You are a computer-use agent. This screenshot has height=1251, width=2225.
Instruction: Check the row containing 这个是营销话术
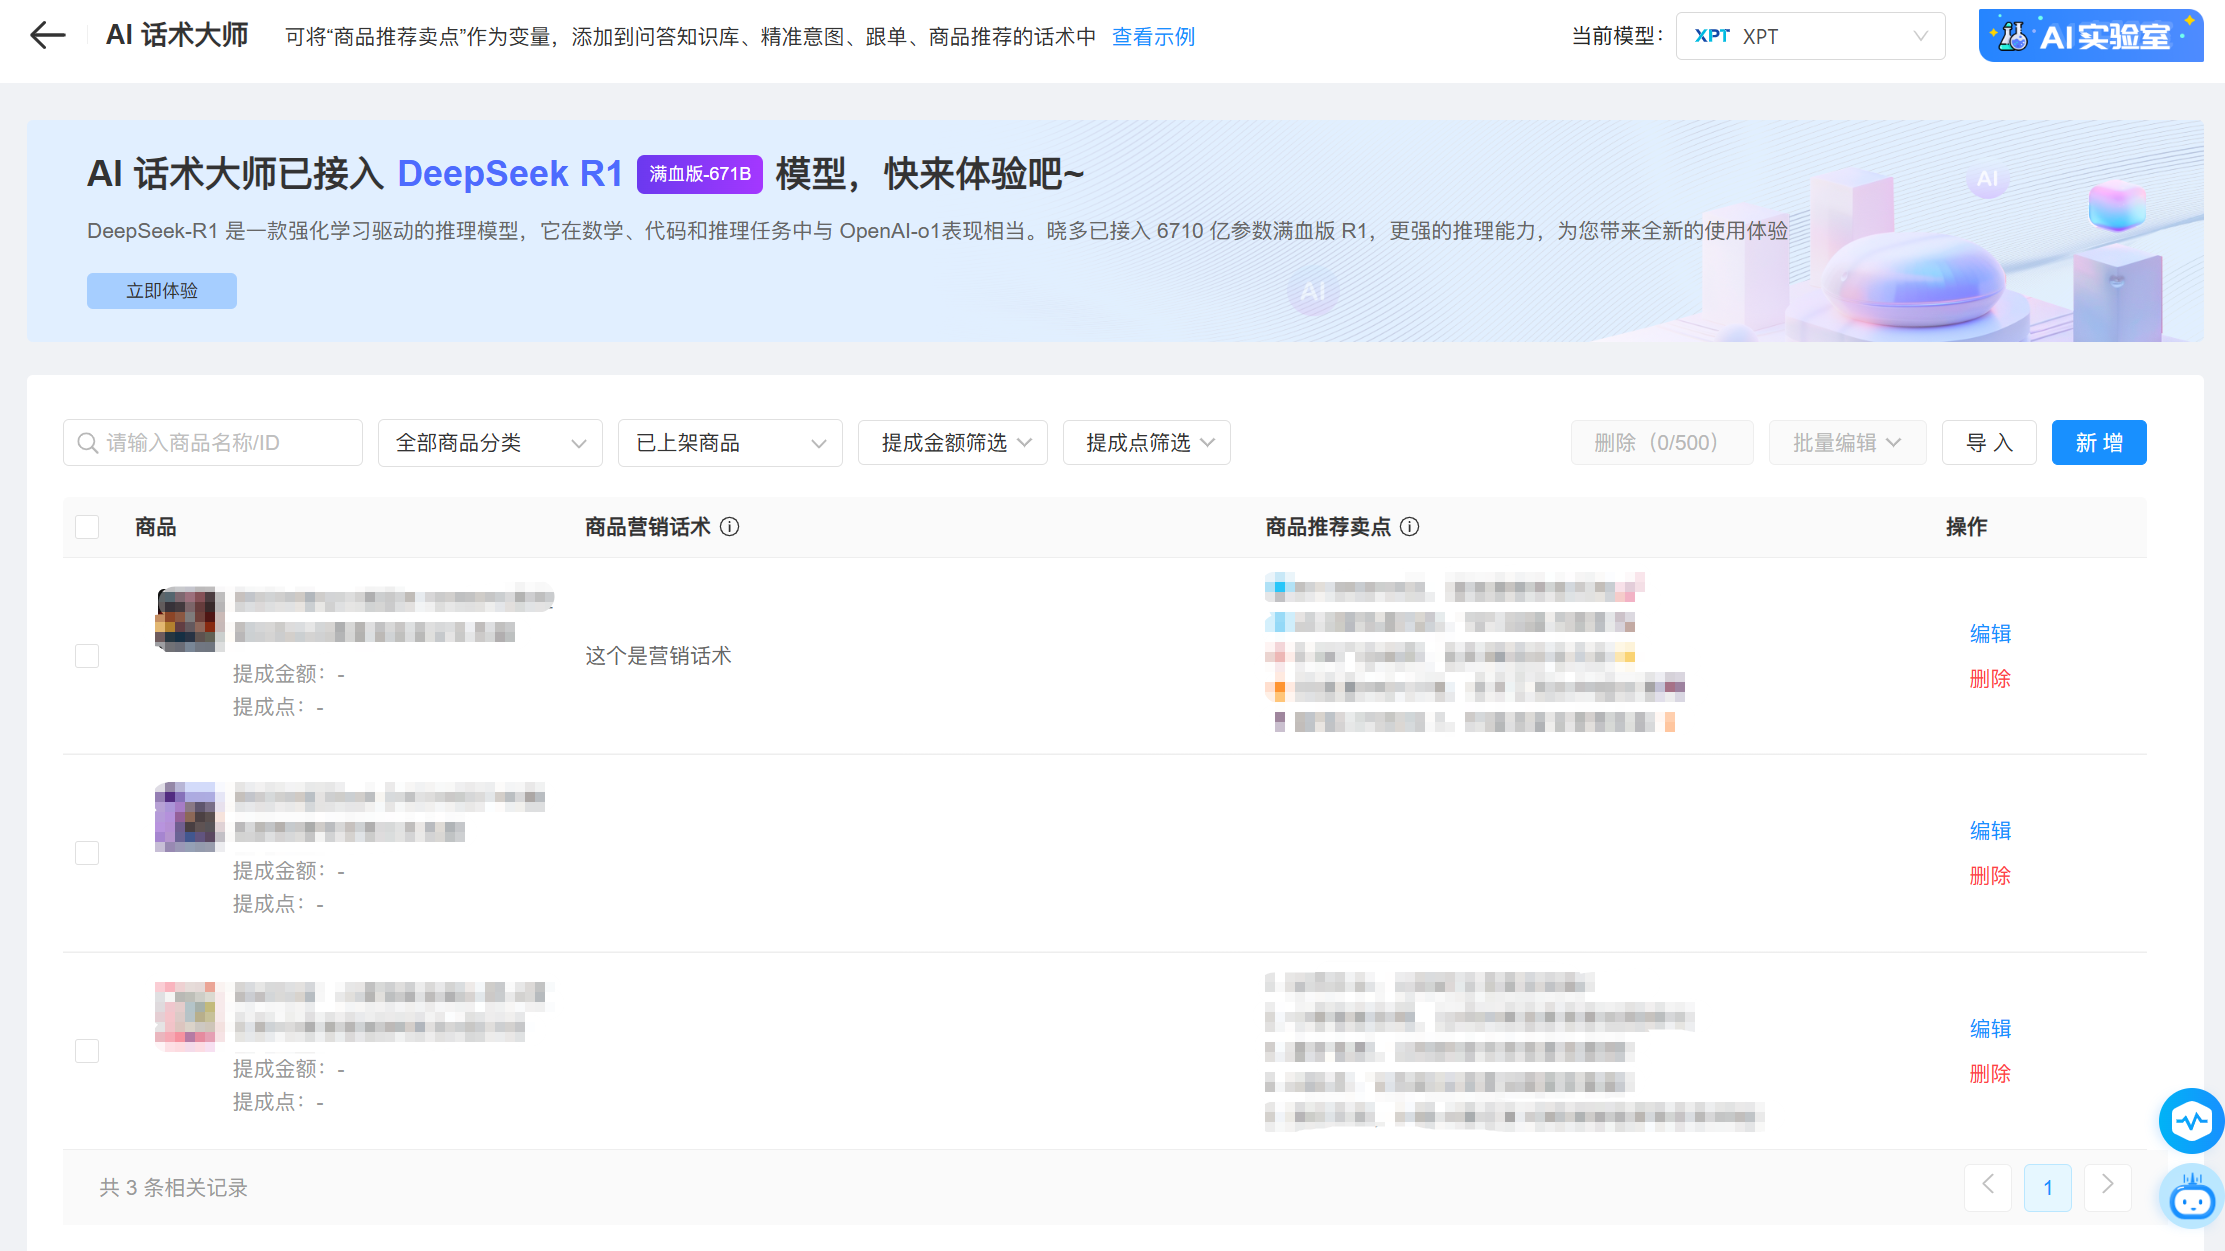87,656
